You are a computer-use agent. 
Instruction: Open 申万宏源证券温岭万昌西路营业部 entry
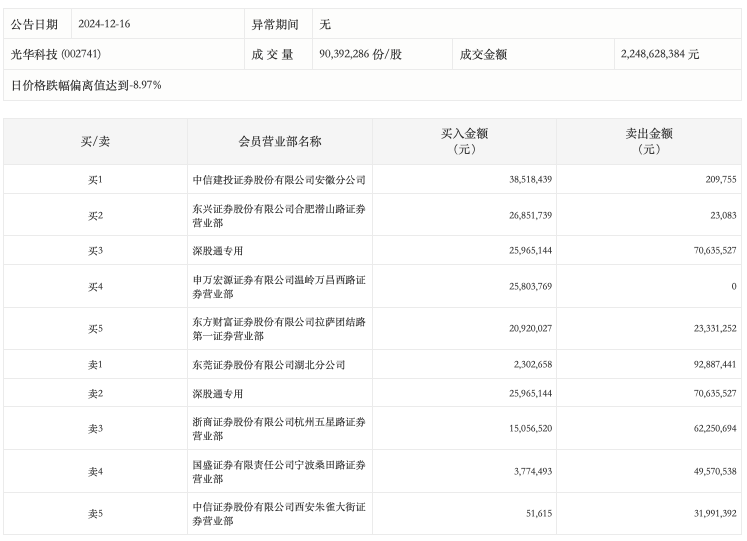279,286
